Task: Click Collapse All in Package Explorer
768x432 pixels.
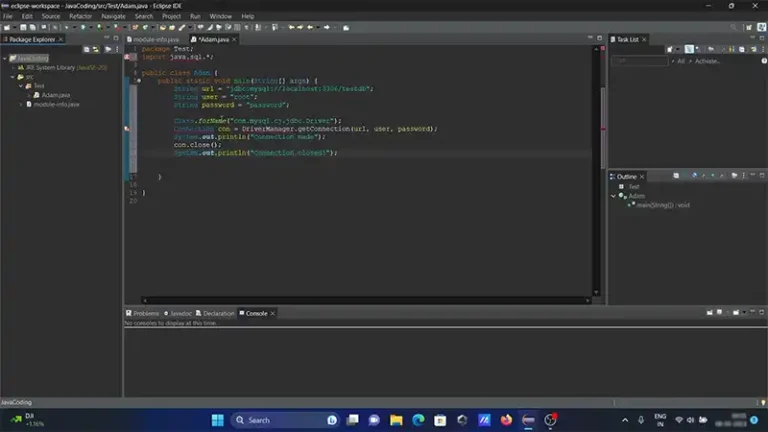Action: click(x=86, y=49)
